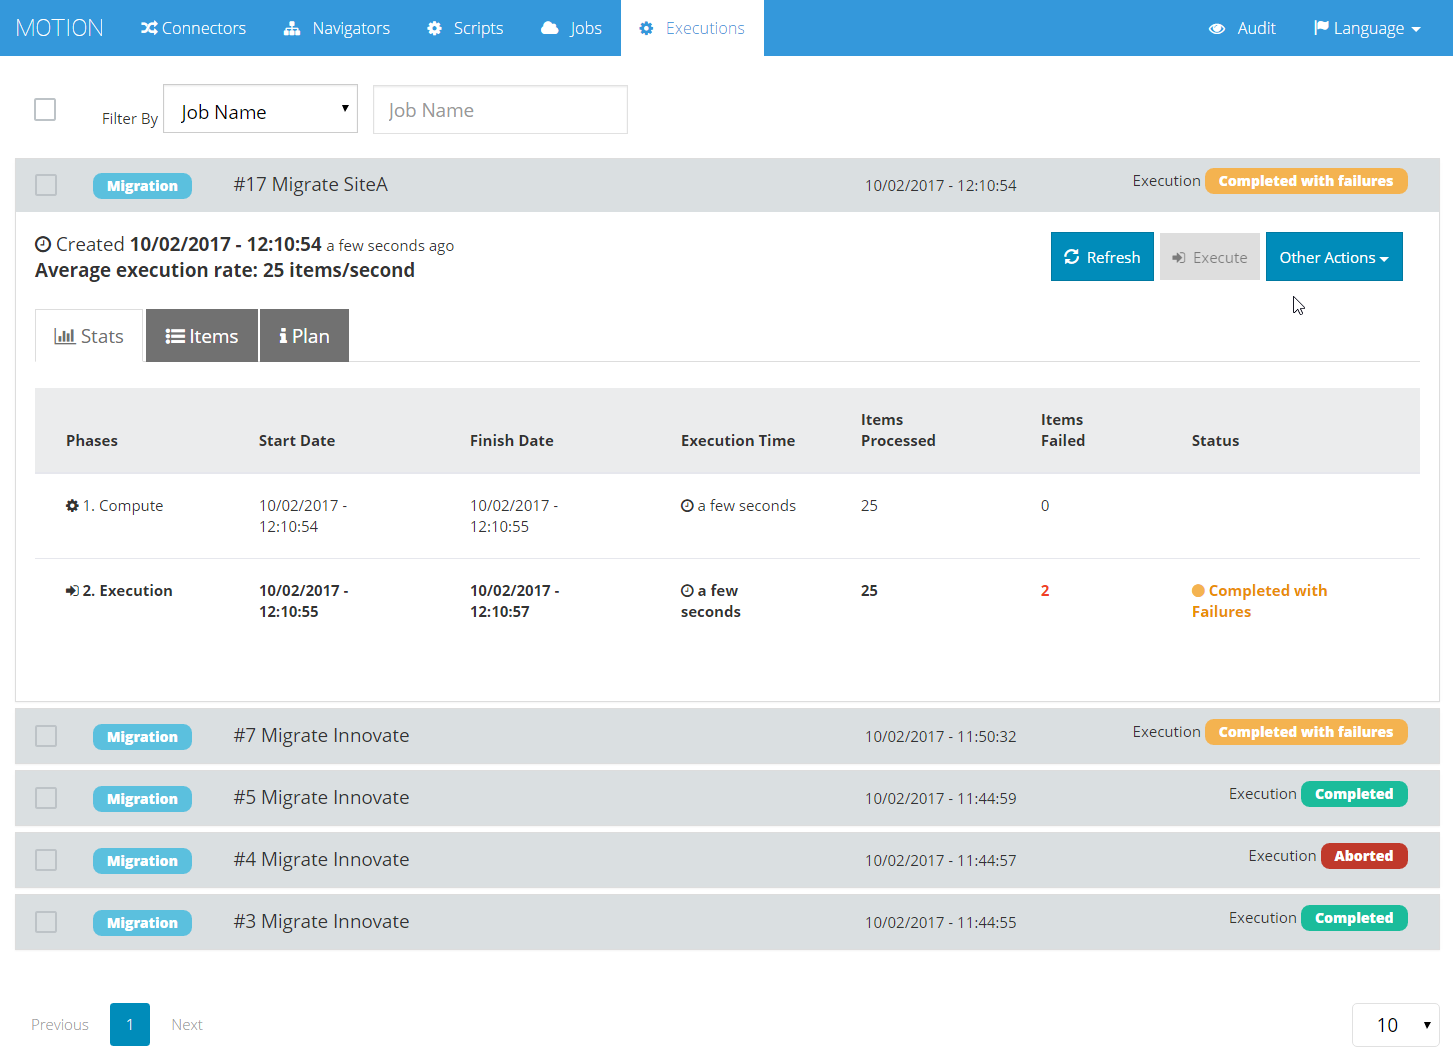The height and width of the screenshot is (1055, 1453).
Task: Go to page 1 in pagination
Action: (130, 1025)
